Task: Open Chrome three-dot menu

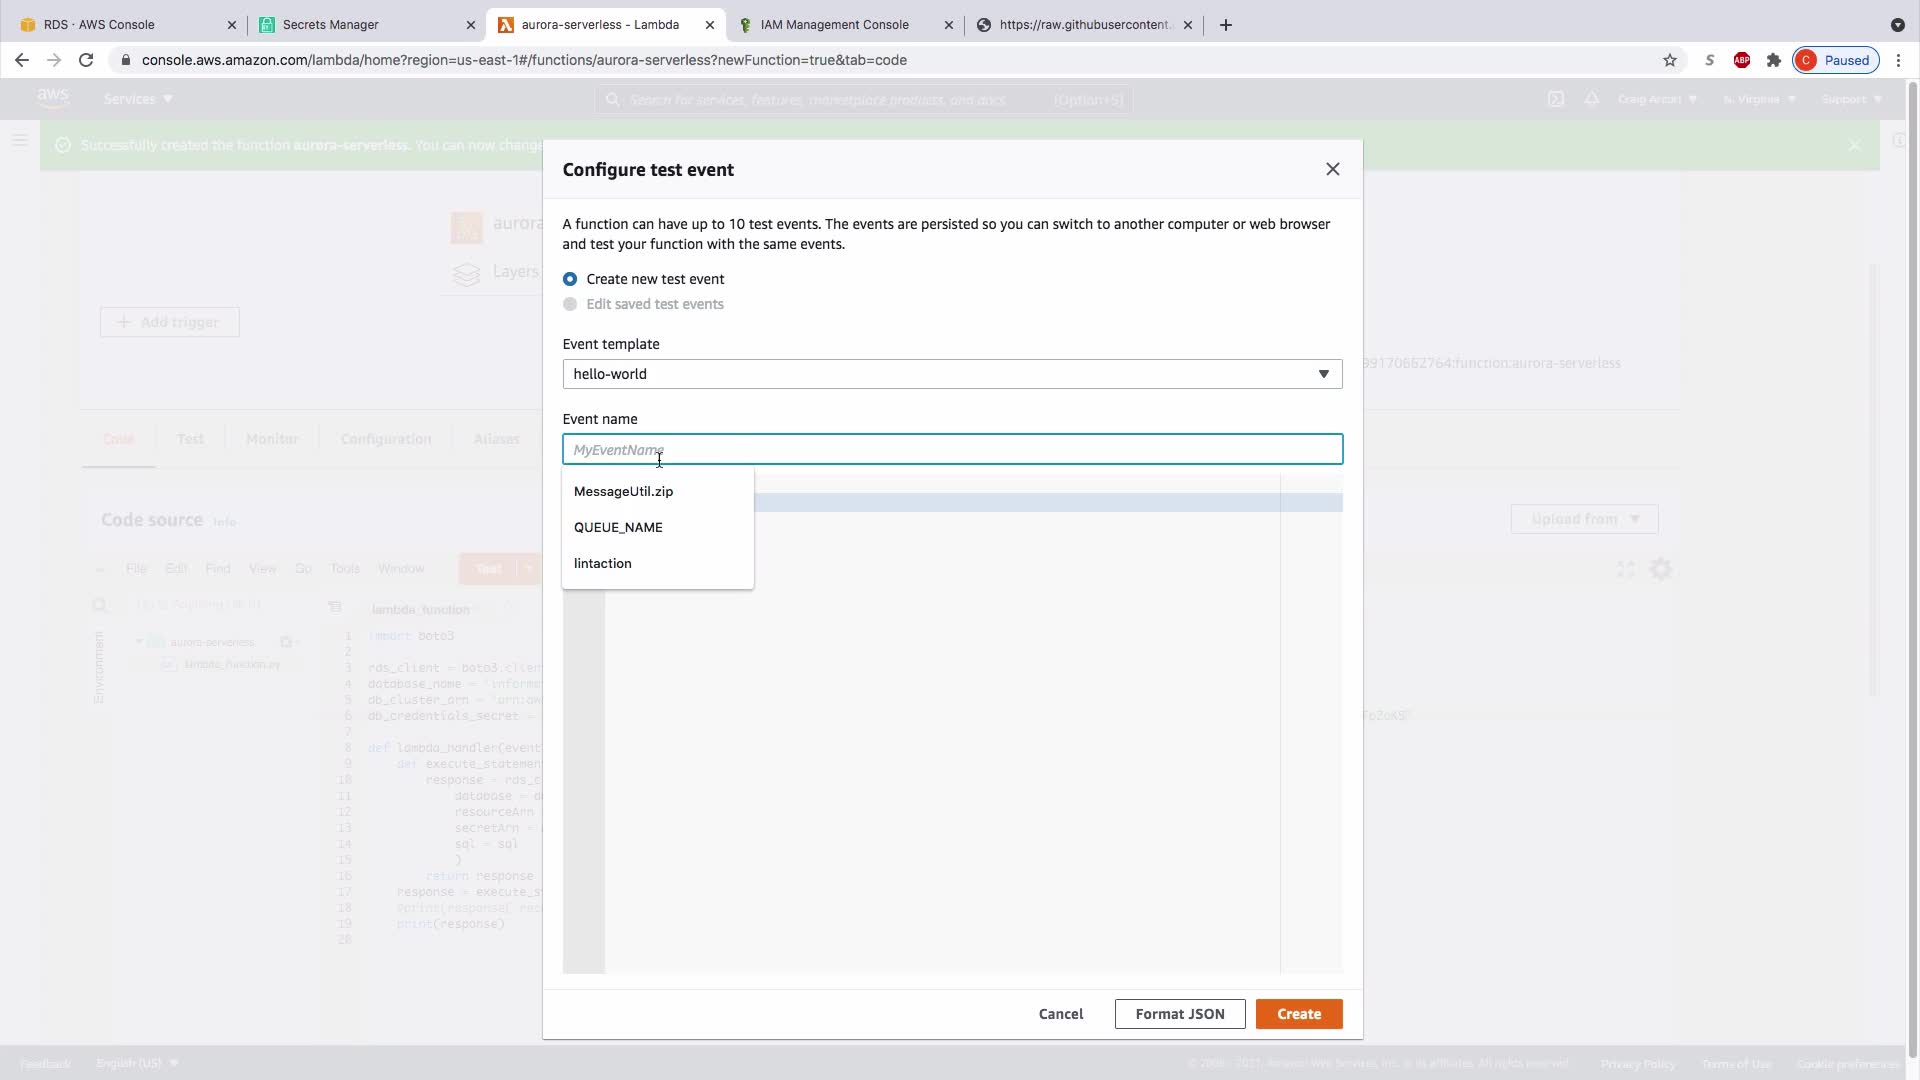Action: 1898,60
